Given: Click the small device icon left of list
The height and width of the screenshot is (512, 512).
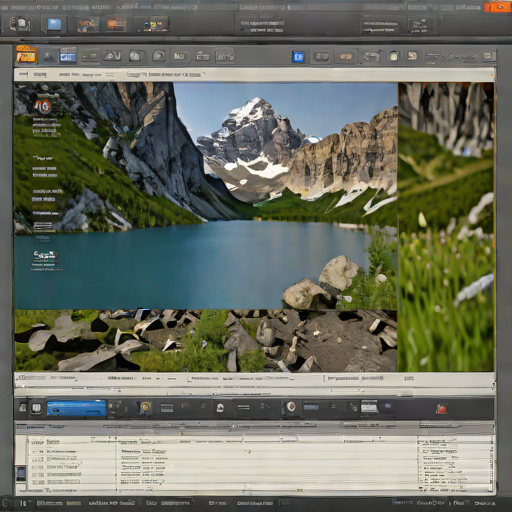Looking at the screenshot, I should coord(21,474).
